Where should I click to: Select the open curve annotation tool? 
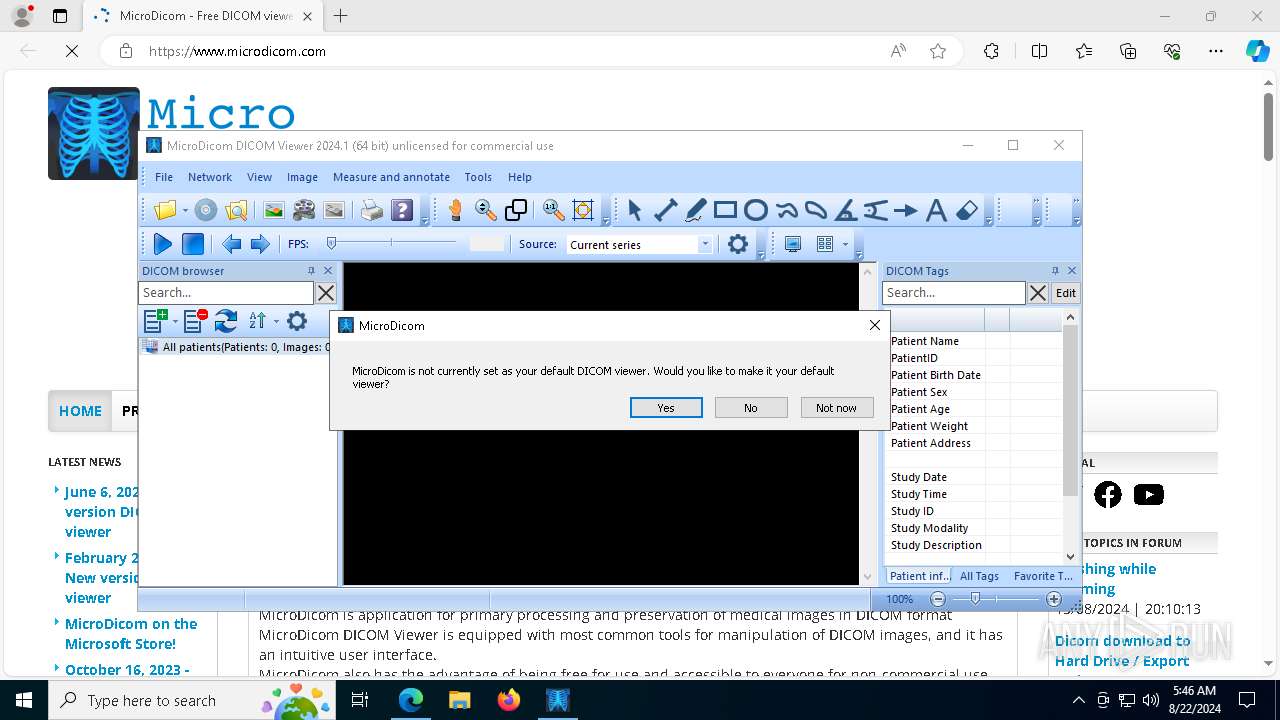pyautogui.click(x=786, y=210)
